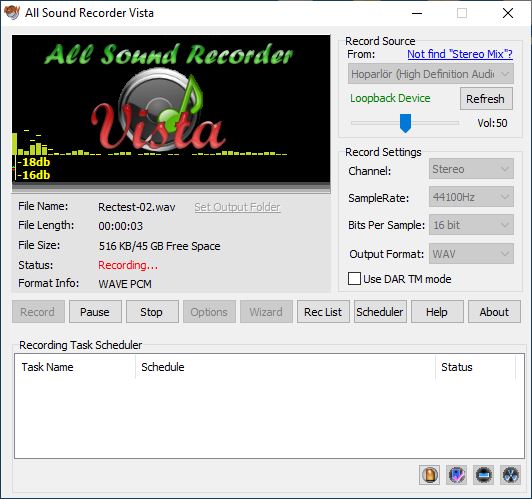
Task: Click the blue bar icon button
Action: click(x=483, y=475)
